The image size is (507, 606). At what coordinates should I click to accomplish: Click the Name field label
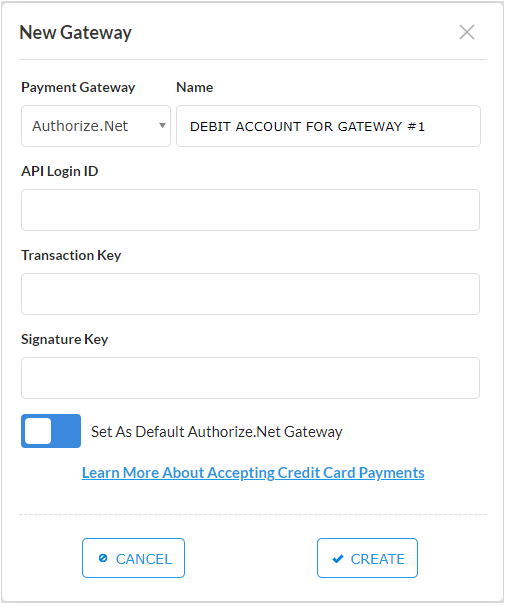pos(195,88)
